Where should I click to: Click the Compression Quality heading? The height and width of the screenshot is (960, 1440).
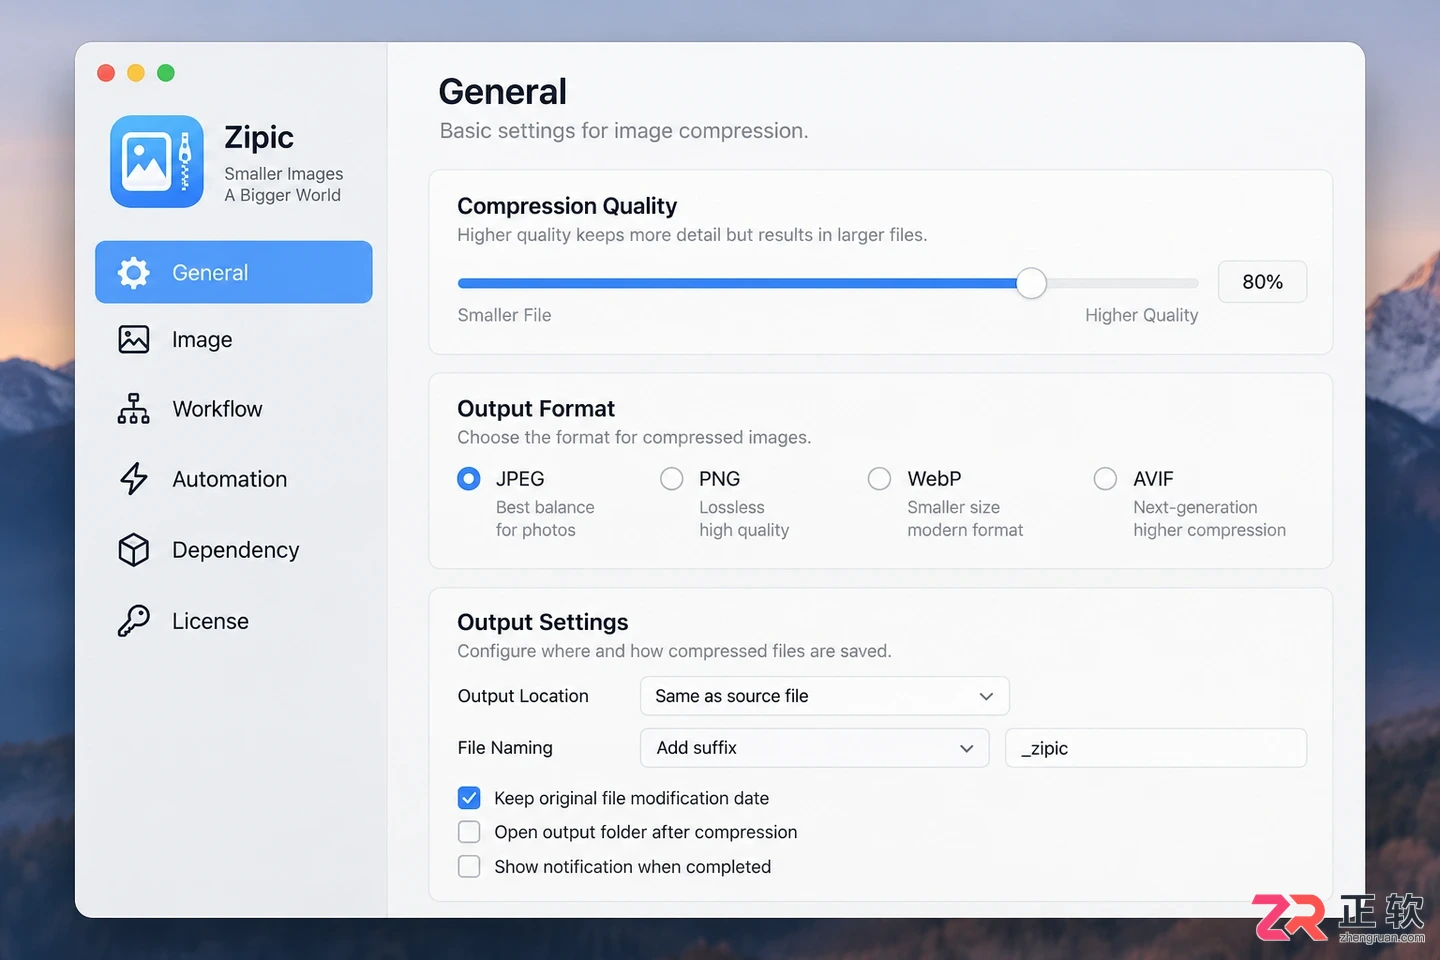pyautogui.click(x=567, y=206)
